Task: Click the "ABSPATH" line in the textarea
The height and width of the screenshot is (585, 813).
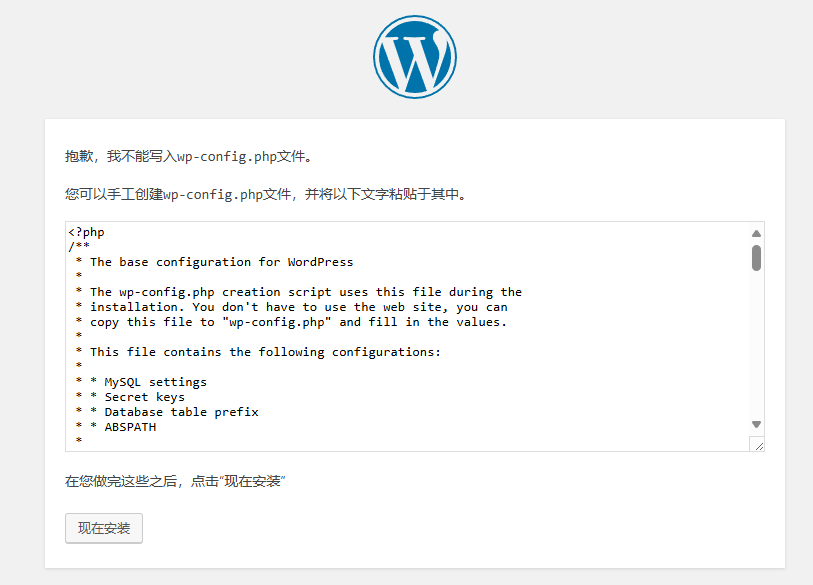Action: coord(130,427)
